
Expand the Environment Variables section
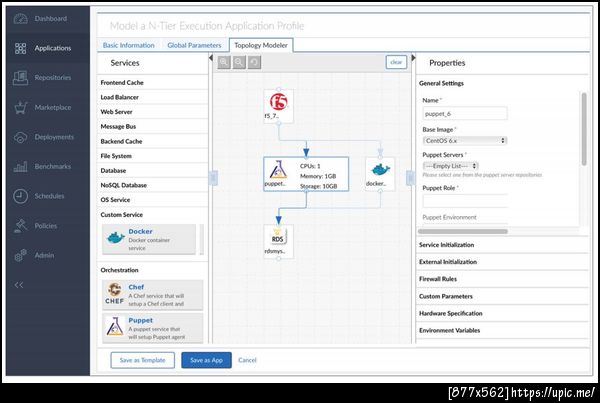click(x=502, y=330)
